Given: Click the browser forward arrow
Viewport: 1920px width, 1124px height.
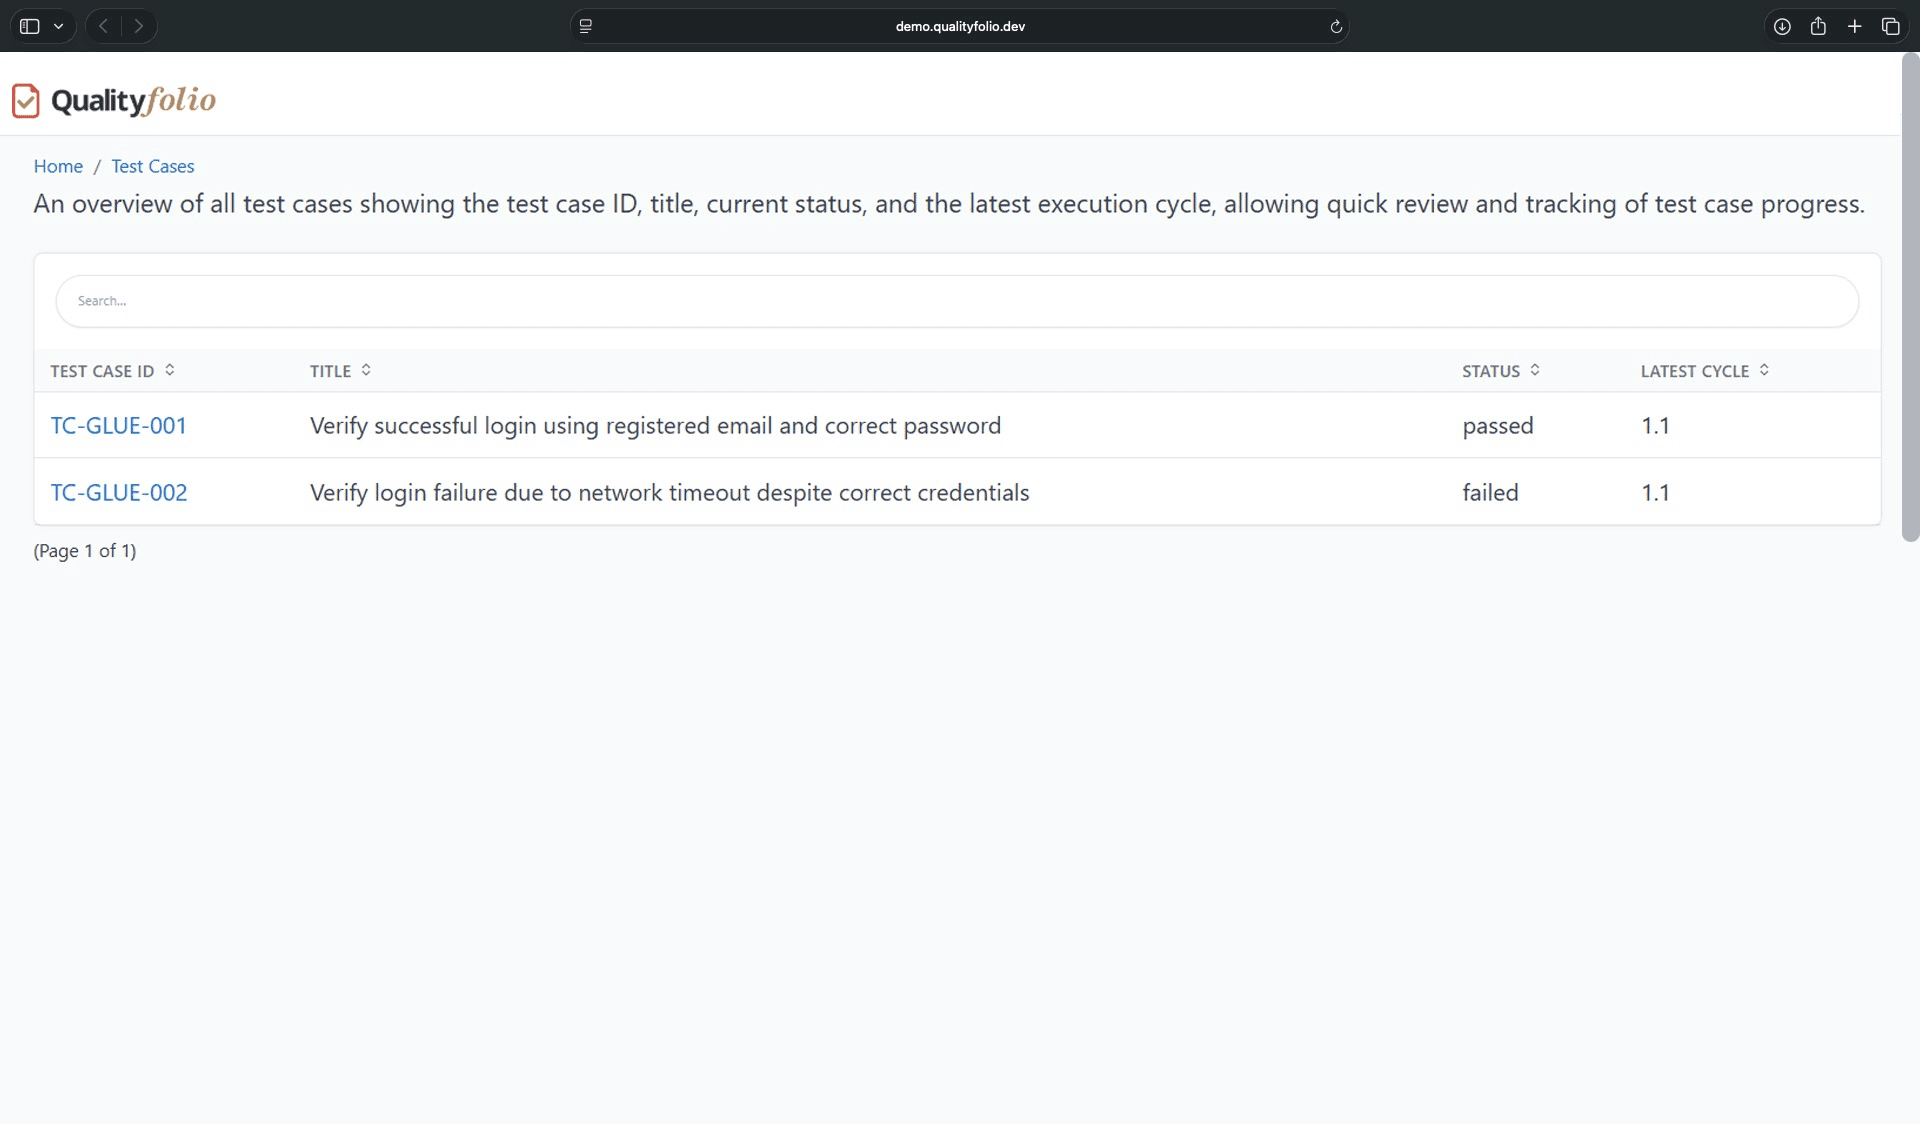Looking at the screenshot, I should pyautogui.click(x=139, y=26).
